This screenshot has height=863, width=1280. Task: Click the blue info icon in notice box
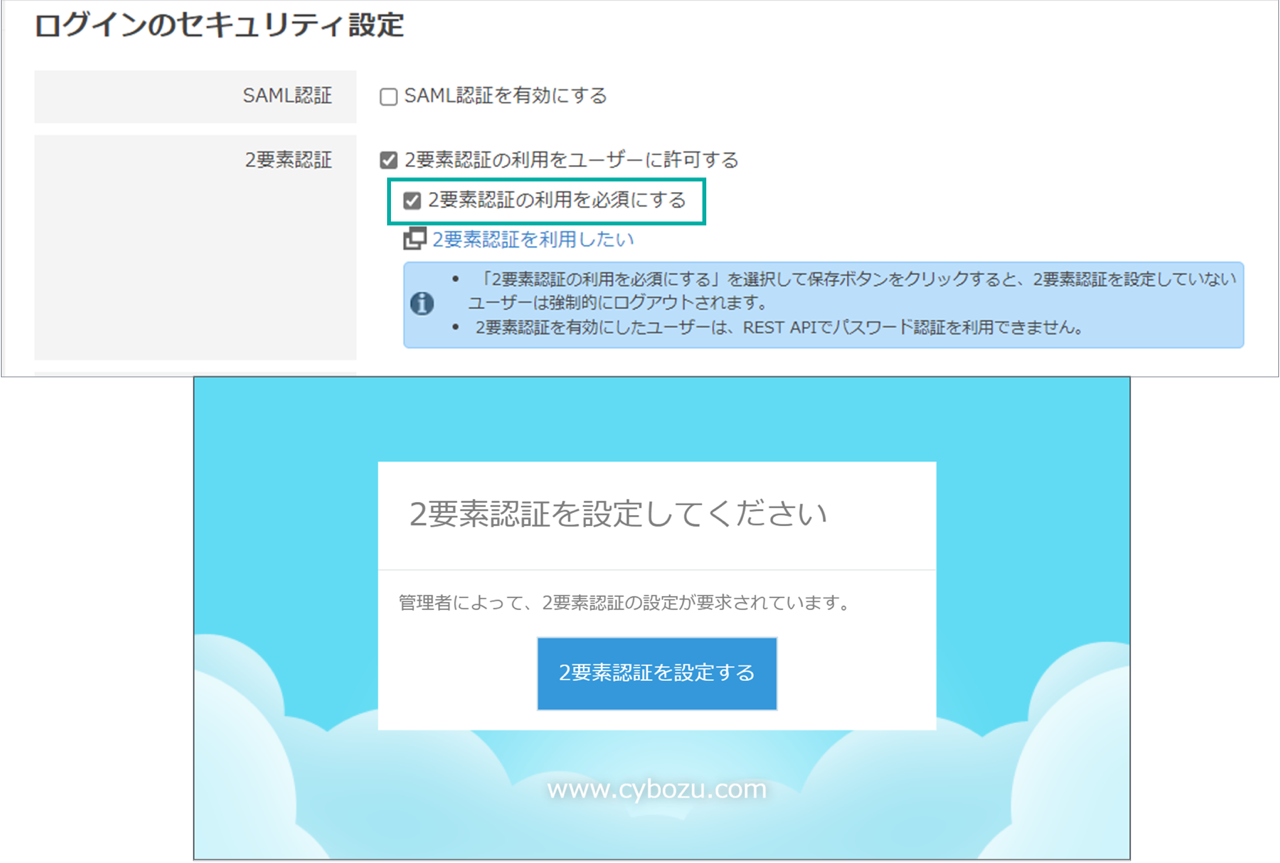(423, 303)
